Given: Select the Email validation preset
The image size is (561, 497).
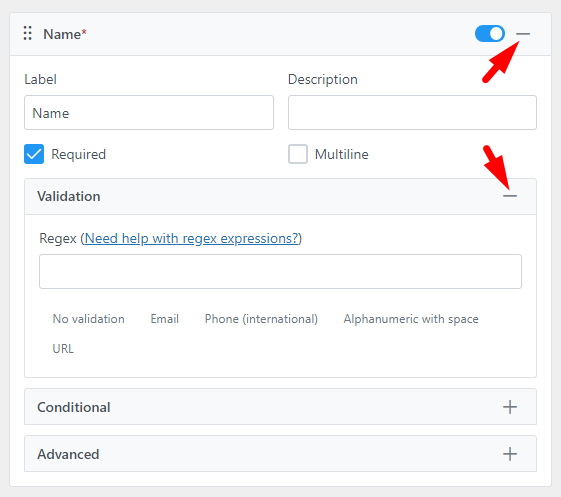Looking at the screenshot, I should [165, 319].
